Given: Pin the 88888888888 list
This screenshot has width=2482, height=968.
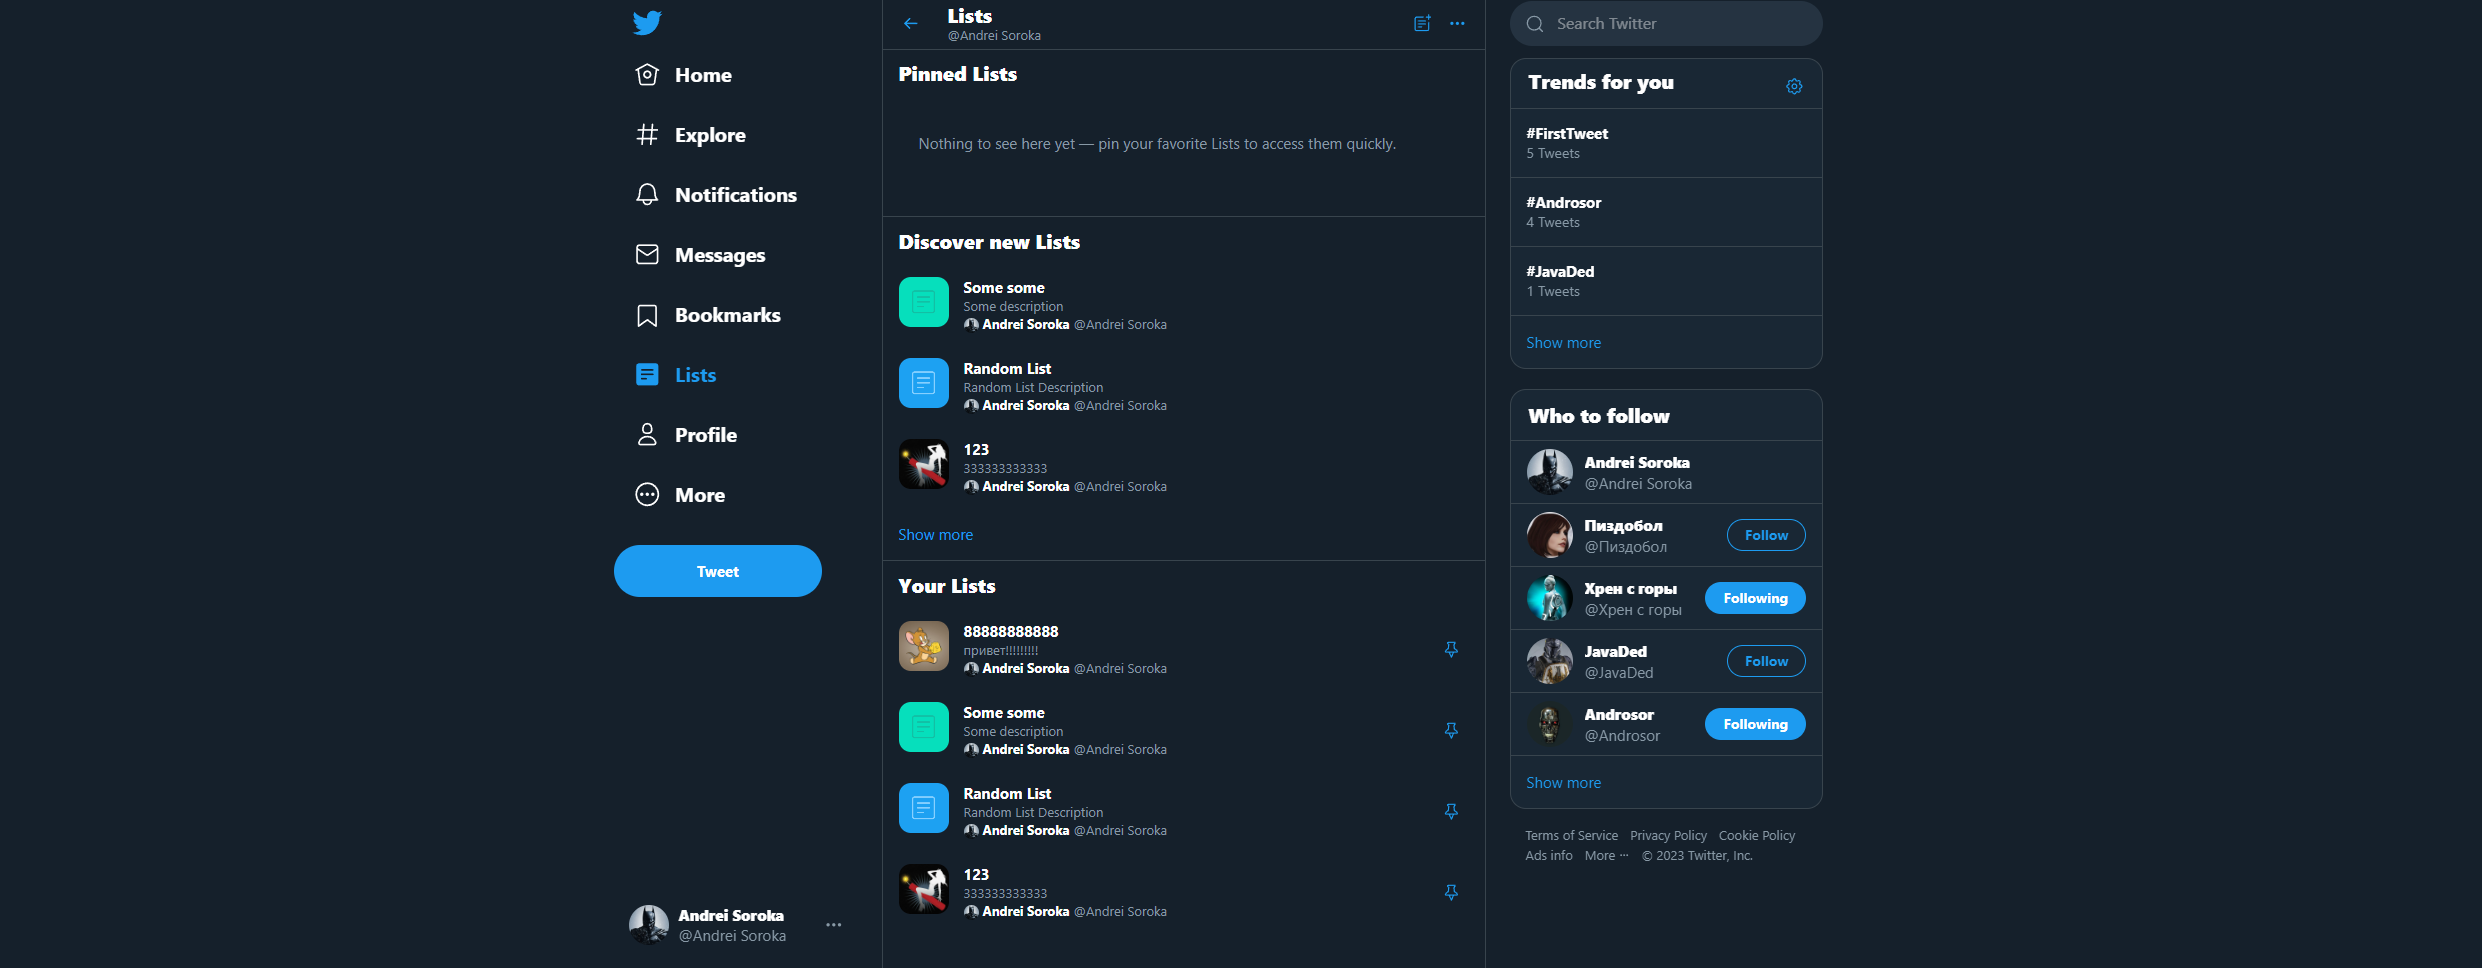Looking at the screenshot, I should tap(1451, 650).
